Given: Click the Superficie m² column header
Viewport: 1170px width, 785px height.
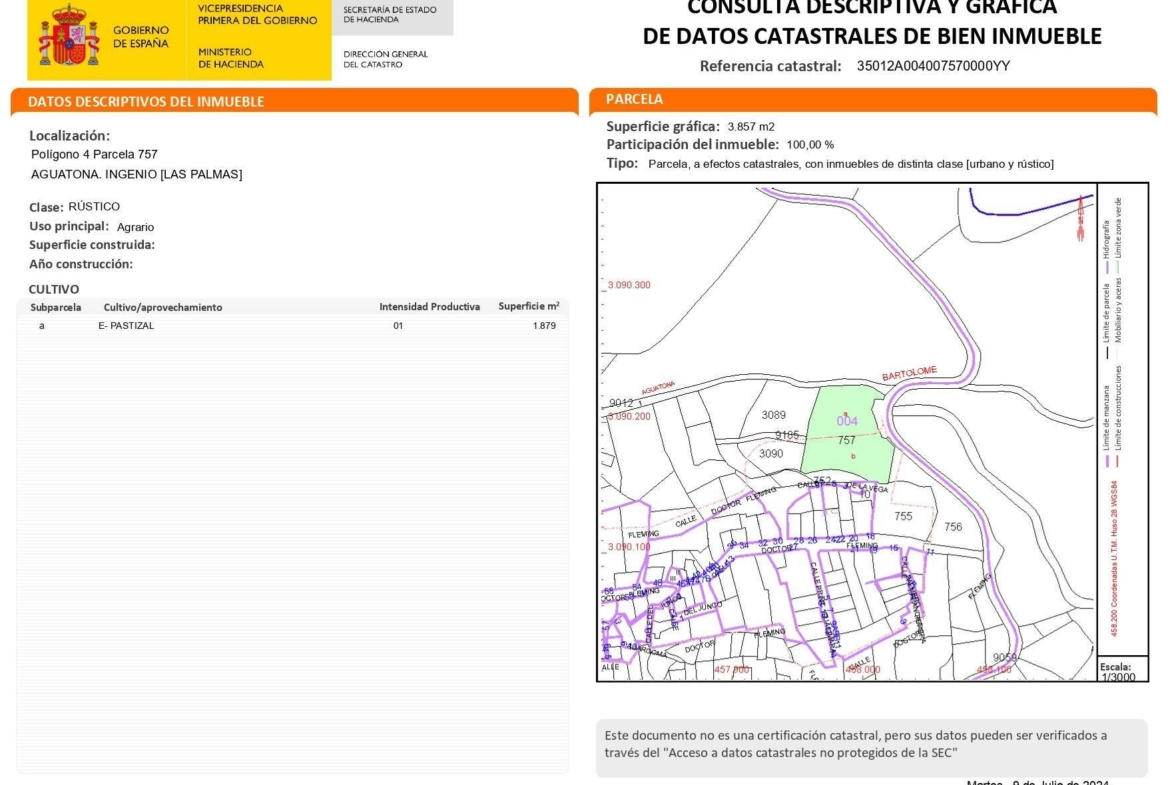Looking at the screenshot, I should click(528, 306).
